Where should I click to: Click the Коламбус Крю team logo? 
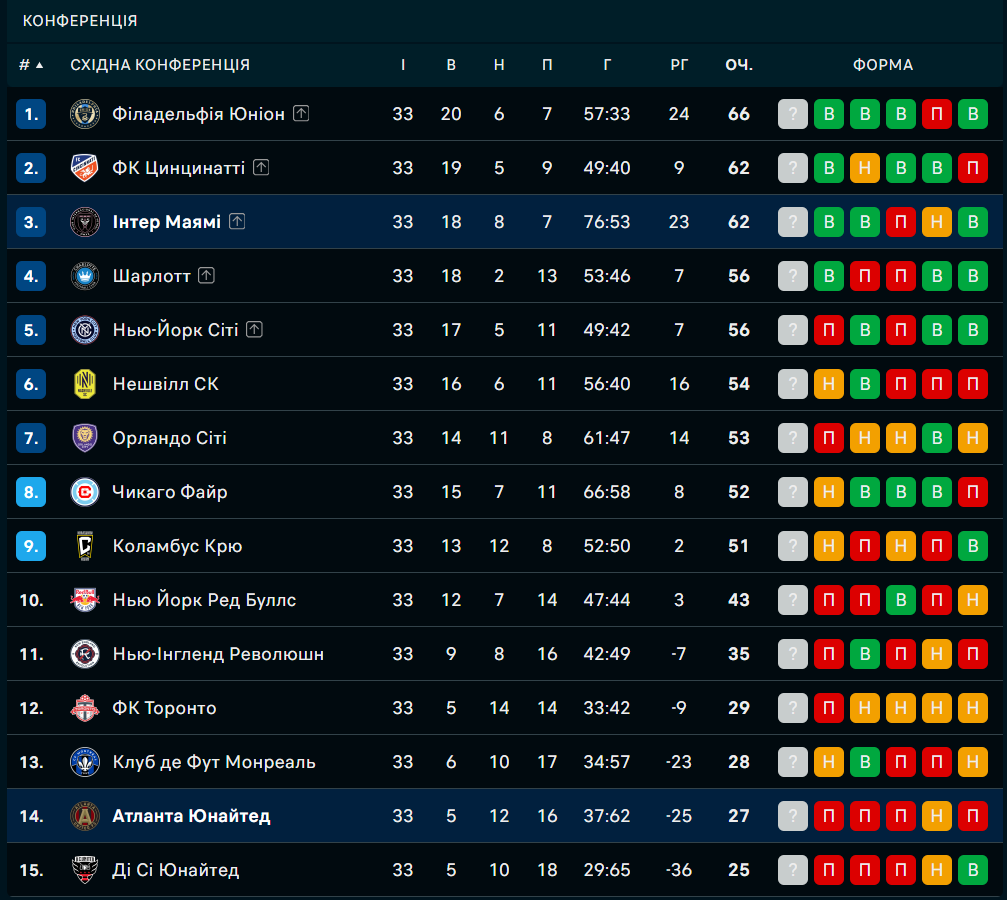(85, 546)
